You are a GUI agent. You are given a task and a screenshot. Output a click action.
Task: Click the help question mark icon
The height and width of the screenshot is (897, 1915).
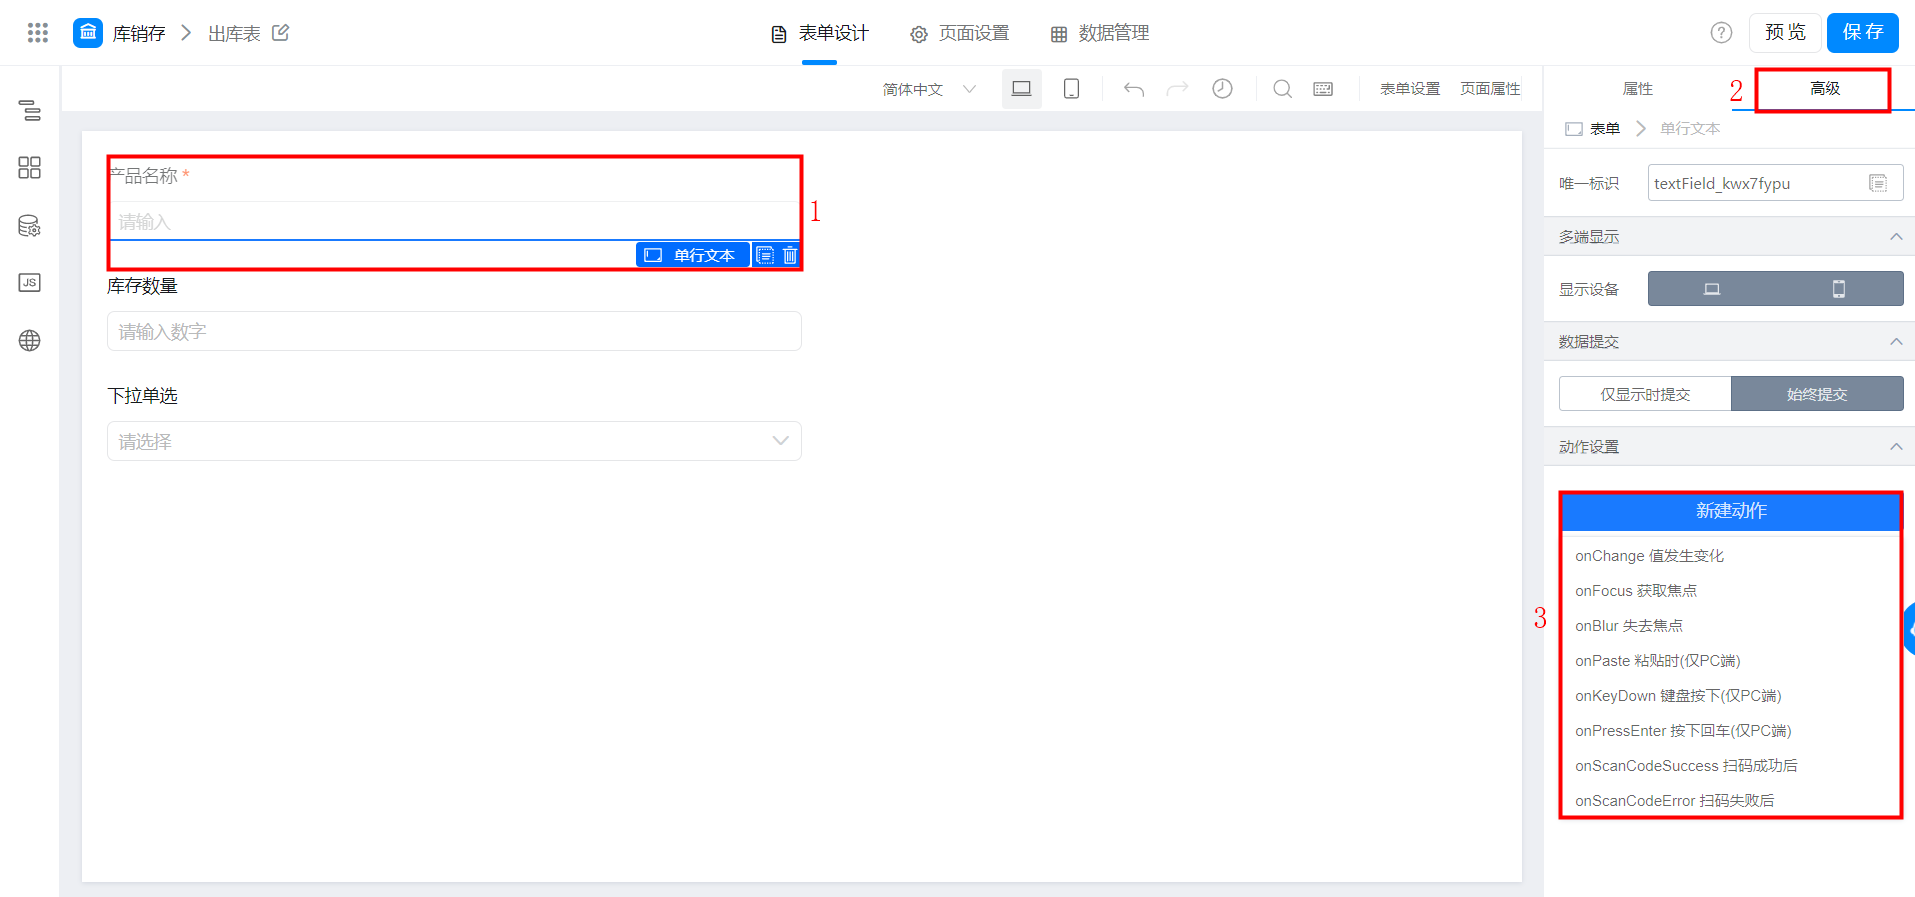(x=1721, y=33)
